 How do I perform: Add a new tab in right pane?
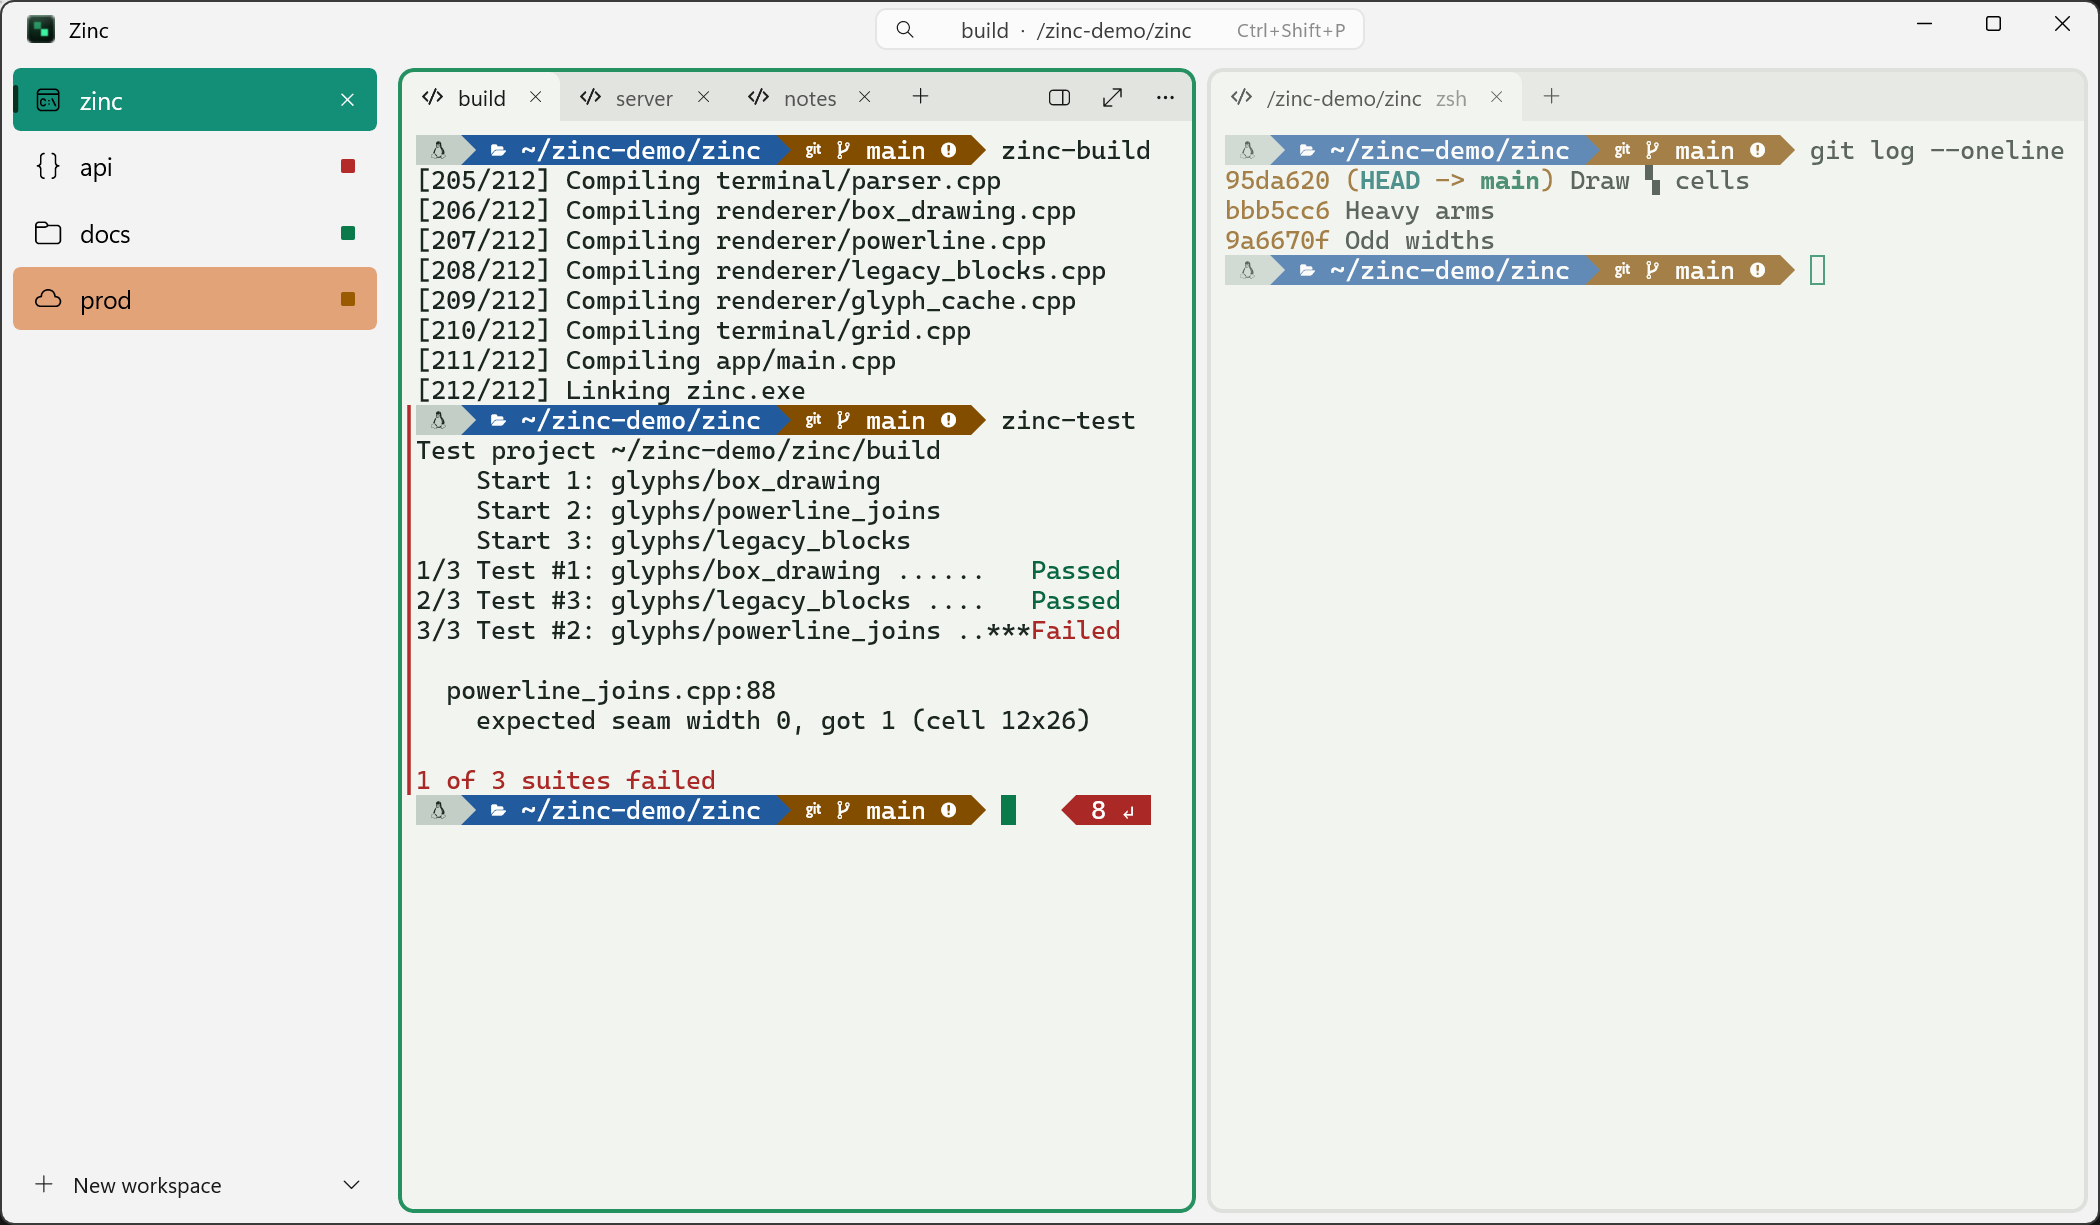pos(1552,96)
